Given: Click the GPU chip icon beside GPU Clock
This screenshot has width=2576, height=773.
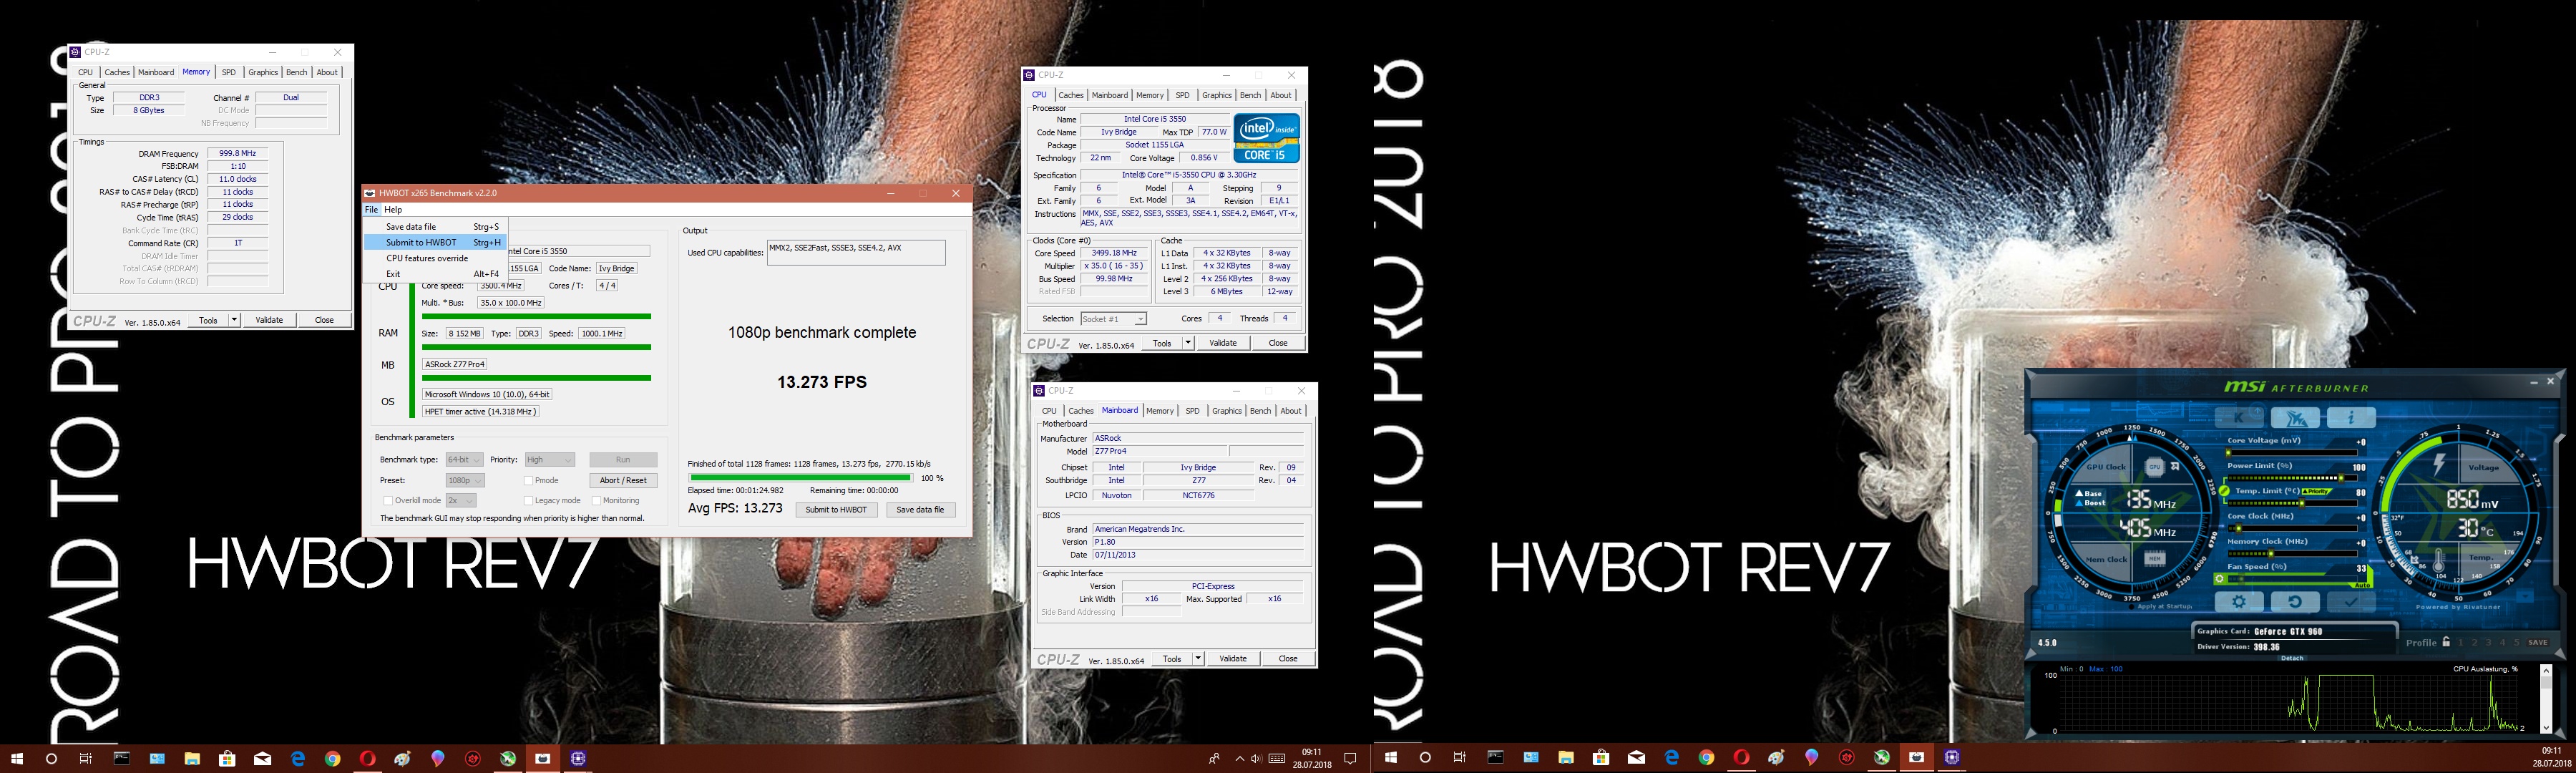Looking at the screenshot, I should (2155, 468).
